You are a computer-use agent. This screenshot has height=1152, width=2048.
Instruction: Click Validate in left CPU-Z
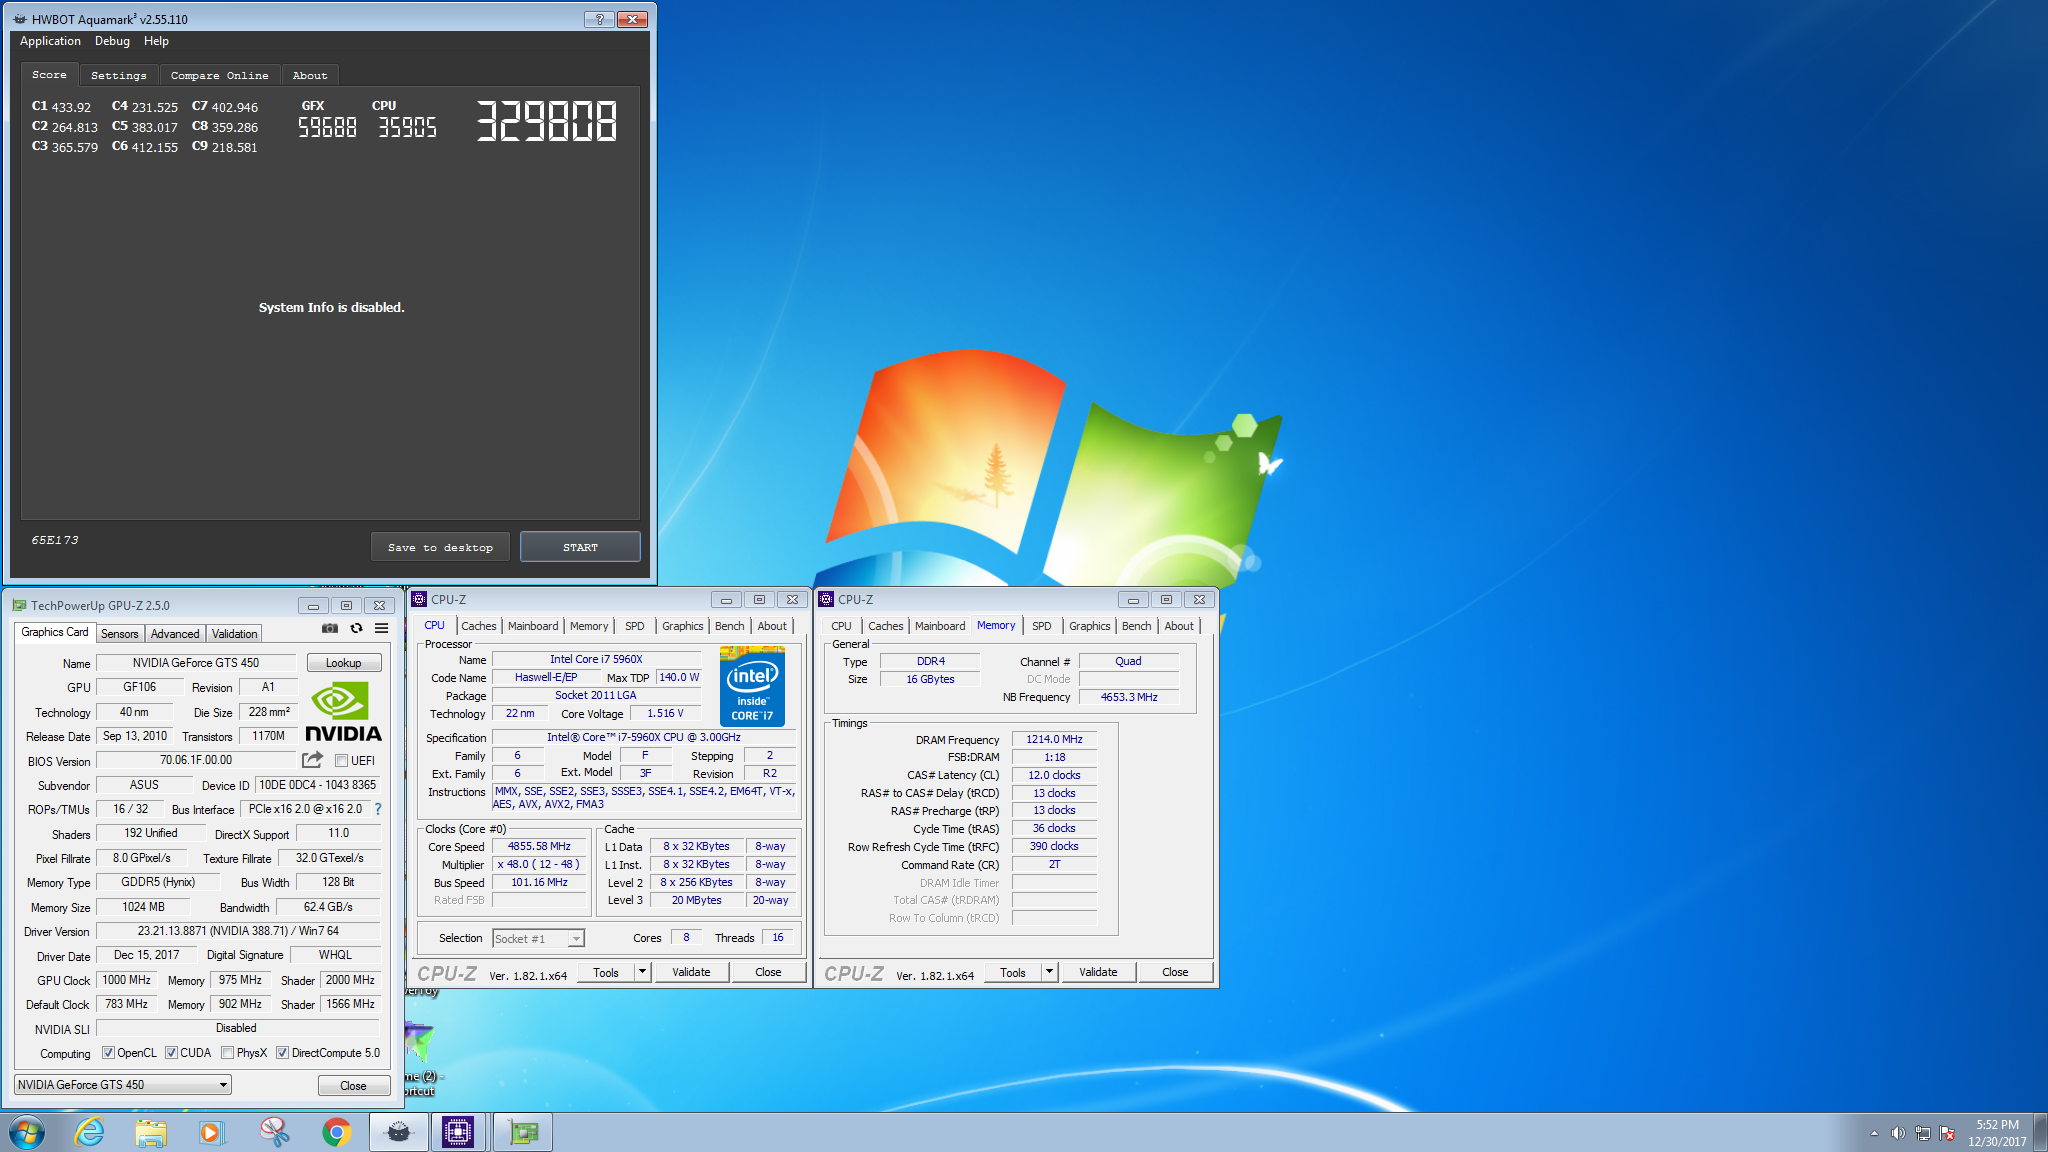[x=691, y=972]
